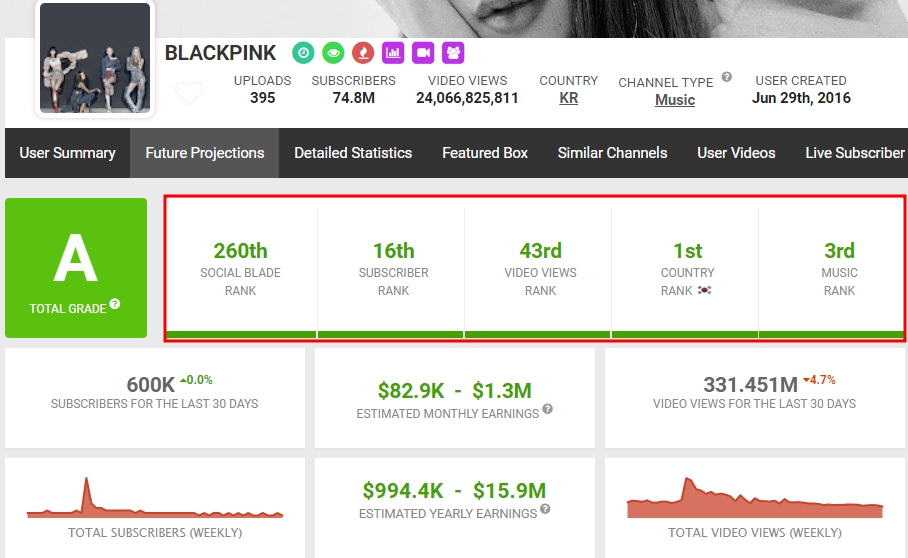Click the A Total Grade box
The width and height of the screenshot is (908, 558).
[x=76, y=268]
